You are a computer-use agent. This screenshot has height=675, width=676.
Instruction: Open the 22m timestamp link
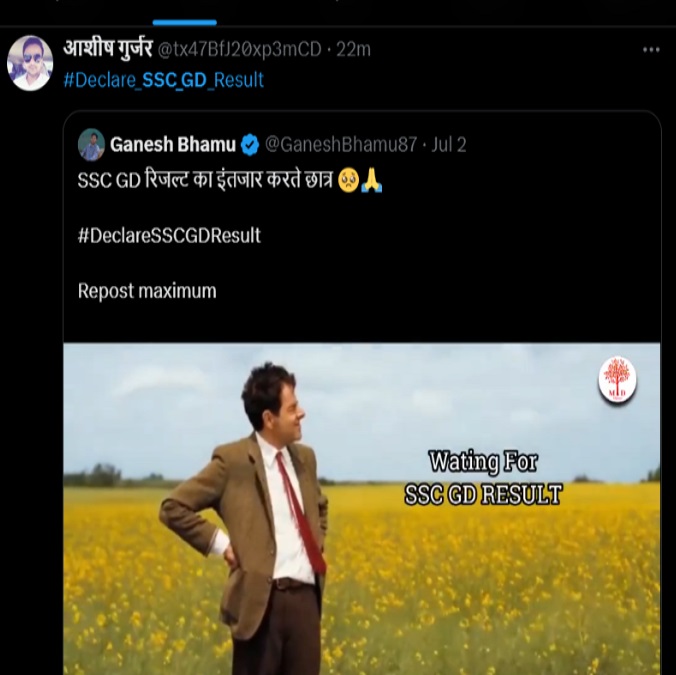point(353,50)
